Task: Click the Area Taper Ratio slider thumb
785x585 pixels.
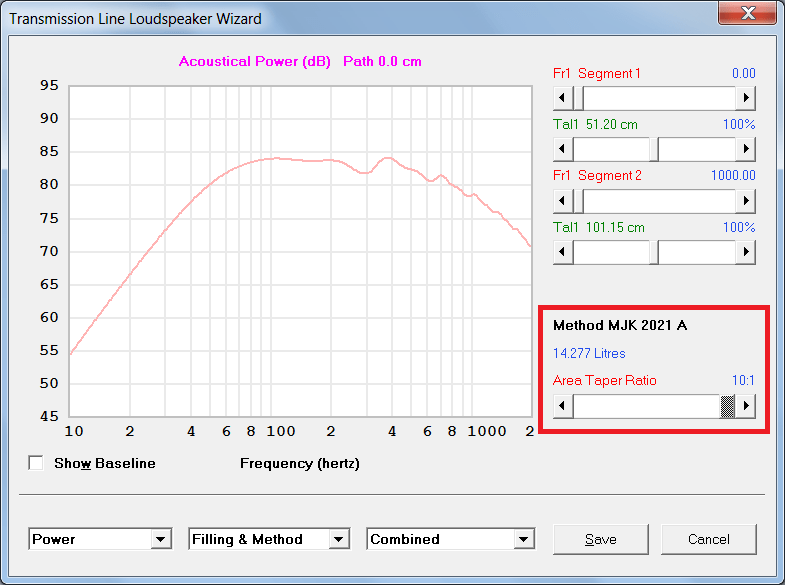Action: coord(727,406)
